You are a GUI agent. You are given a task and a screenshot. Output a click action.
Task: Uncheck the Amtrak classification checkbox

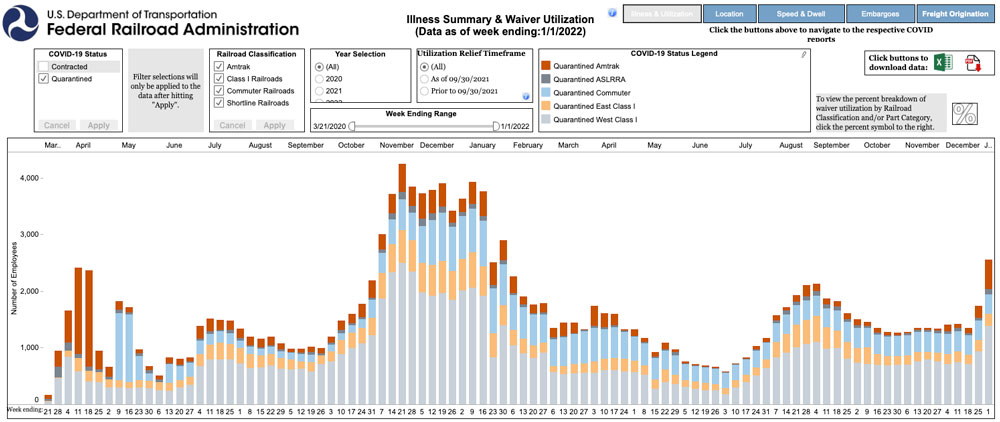pos(219,66)
